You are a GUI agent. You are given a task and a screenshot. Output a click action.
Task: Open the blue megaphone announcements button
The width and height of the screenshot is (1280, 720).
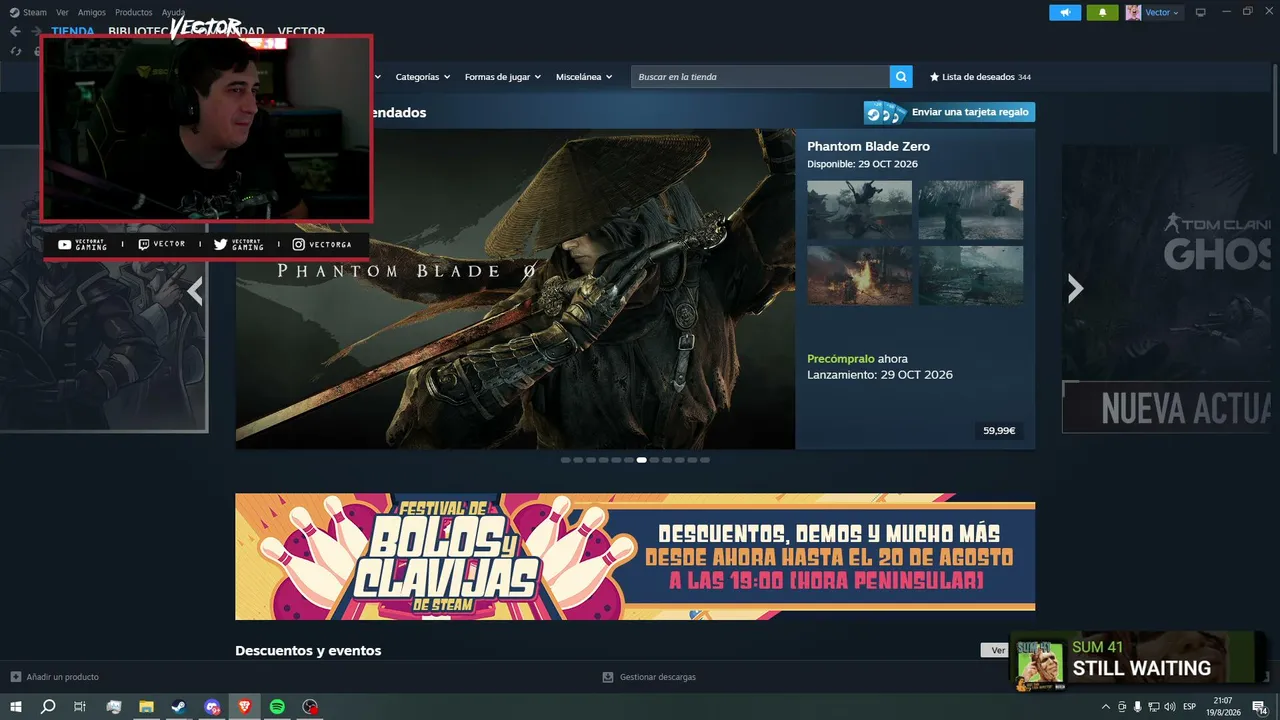click(1065, 13)
